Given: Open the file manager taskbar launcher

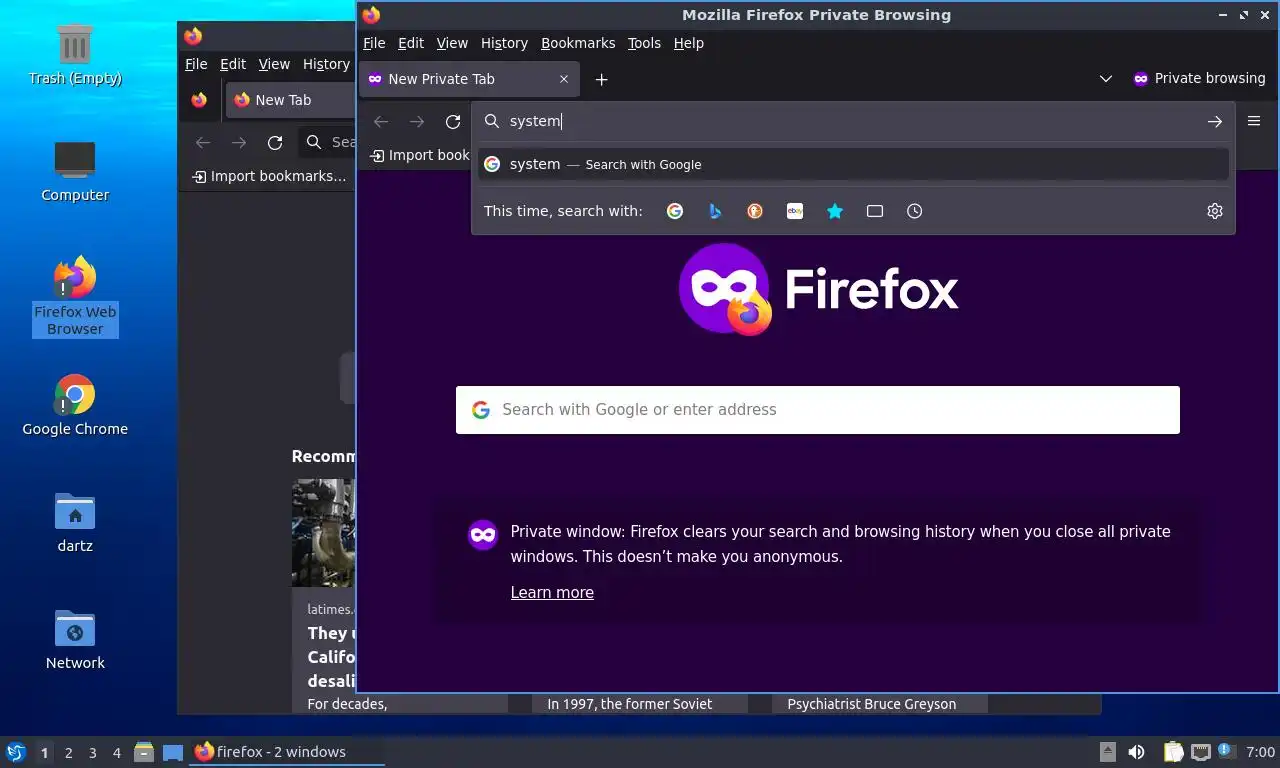Looking at the screenshot, I should (x=144, y=752).
